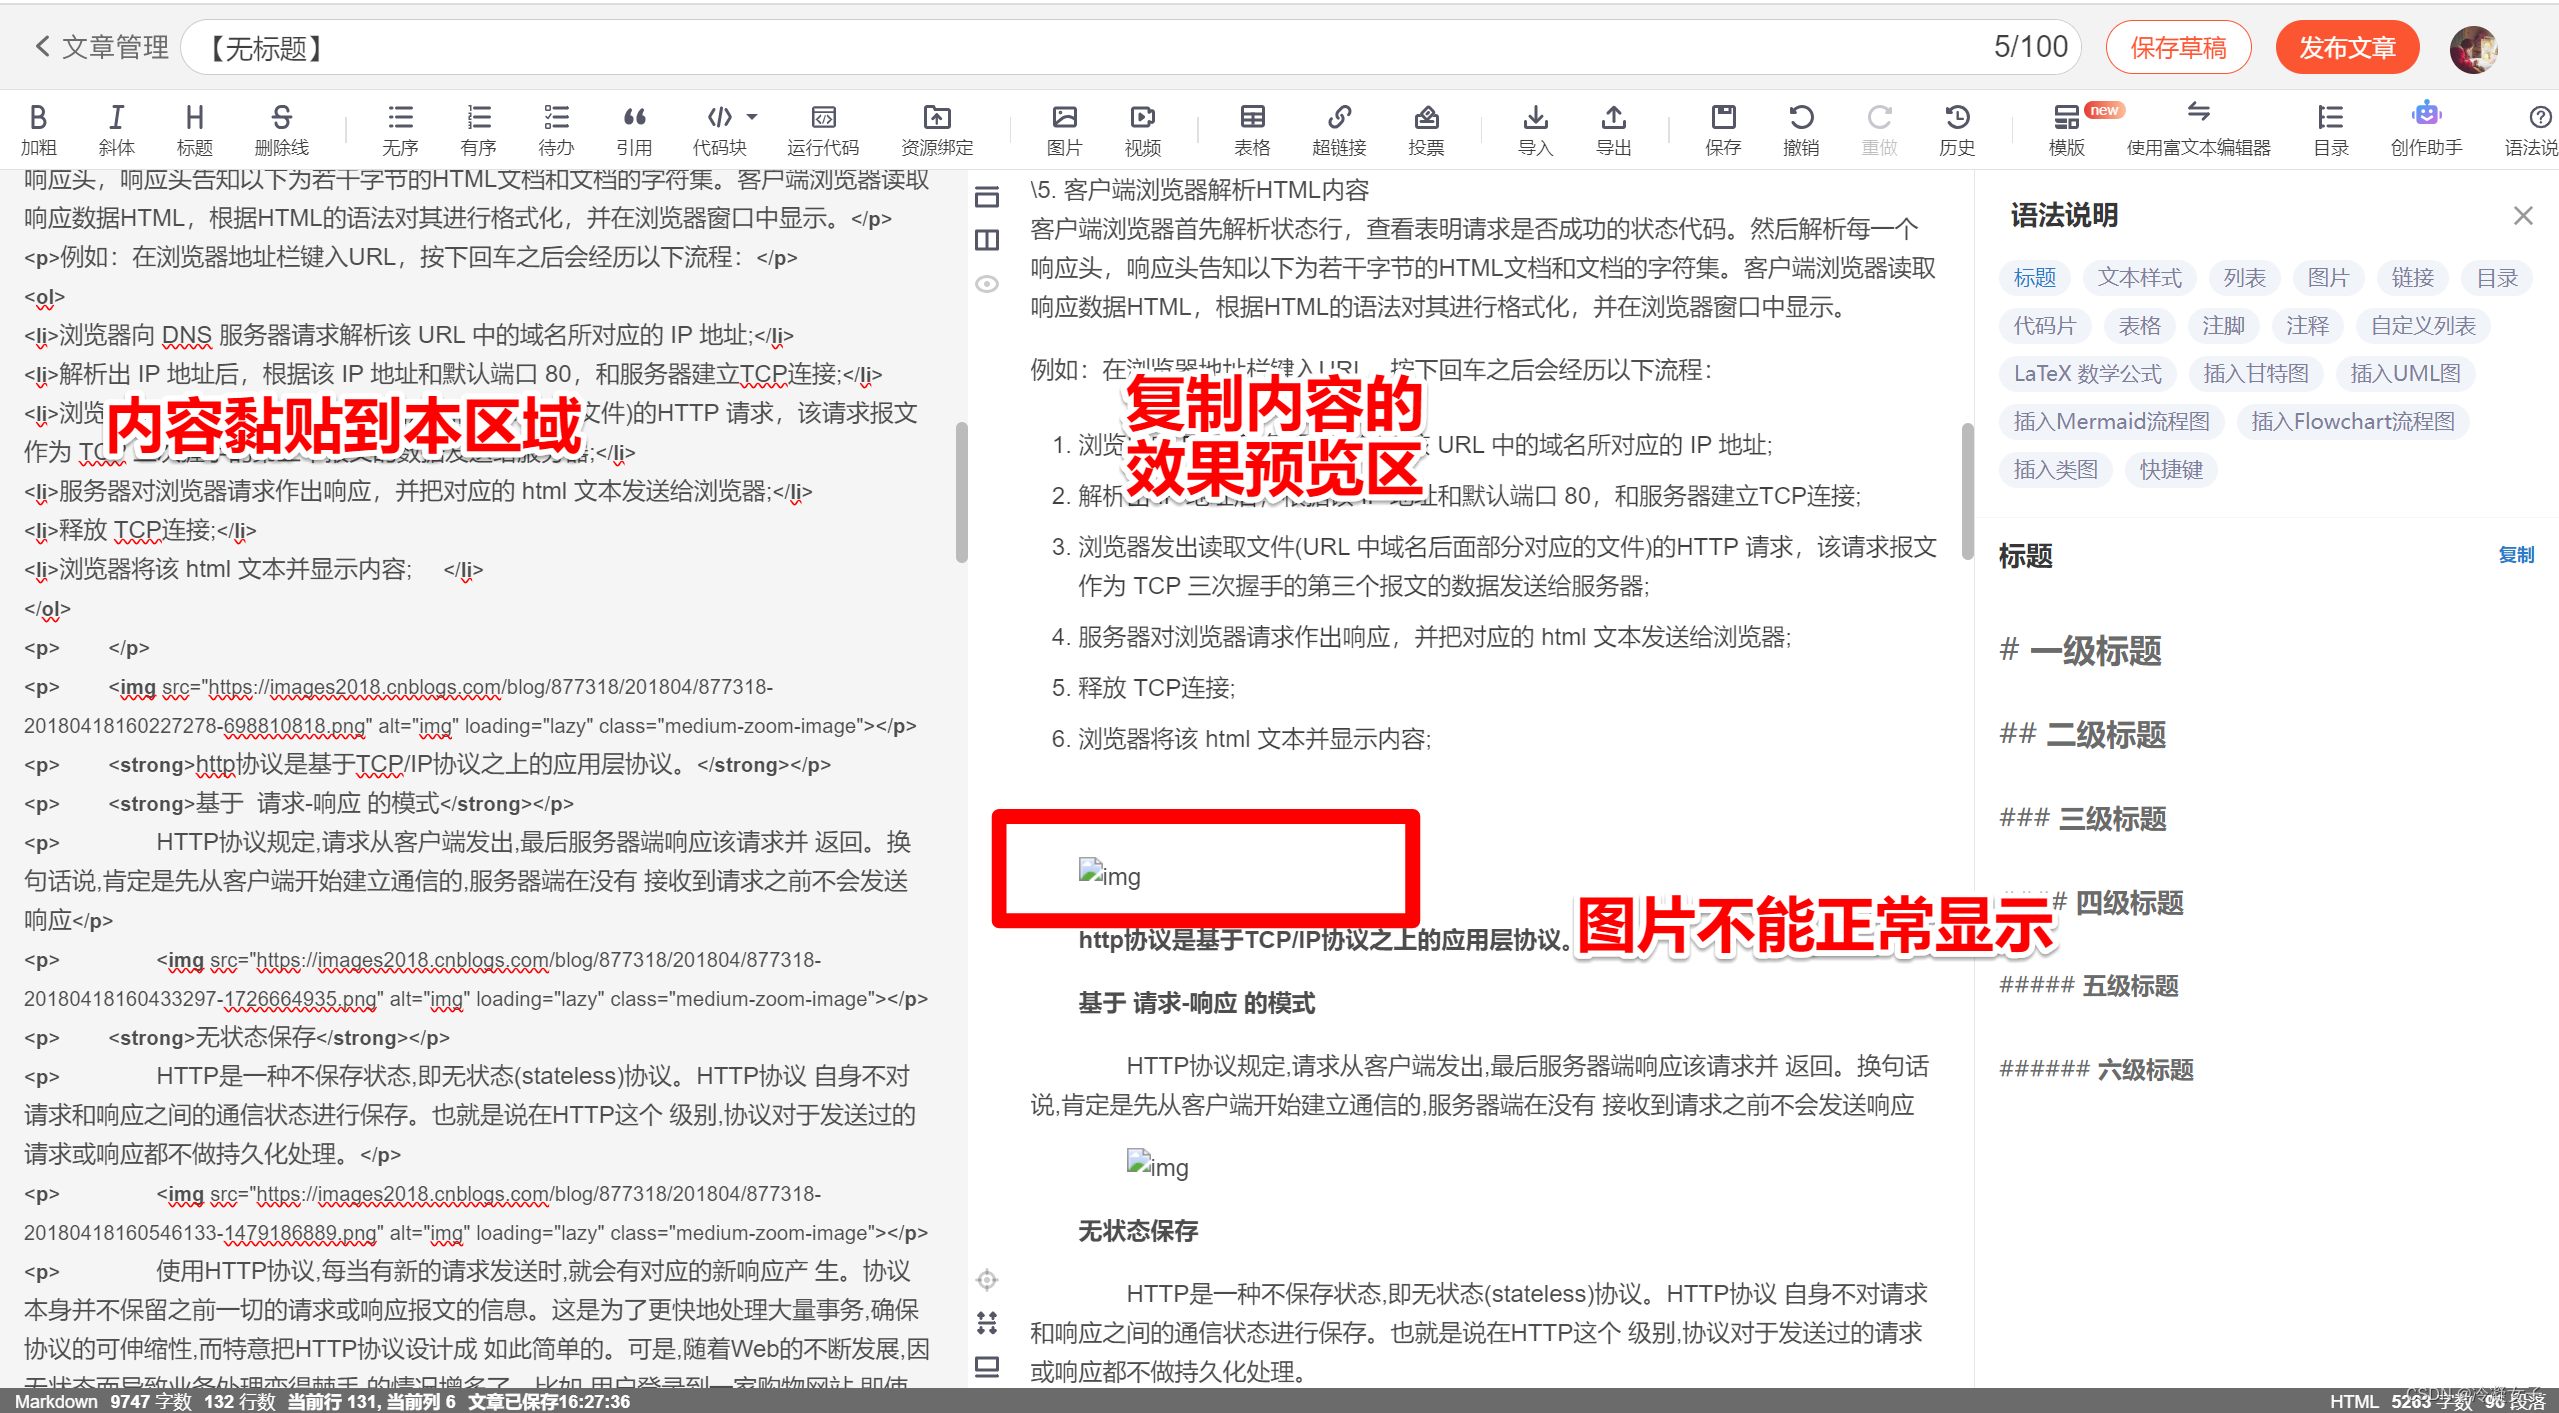Click the Bold (加粗) formatting icon
2559x1413 pixels.
point(38,119)
